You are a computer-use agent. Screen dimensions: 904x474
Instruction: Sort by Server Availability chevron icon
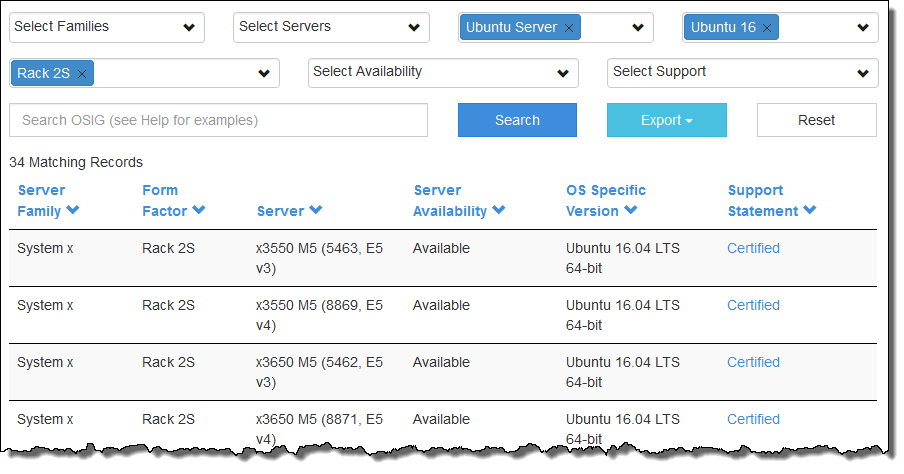498,211
